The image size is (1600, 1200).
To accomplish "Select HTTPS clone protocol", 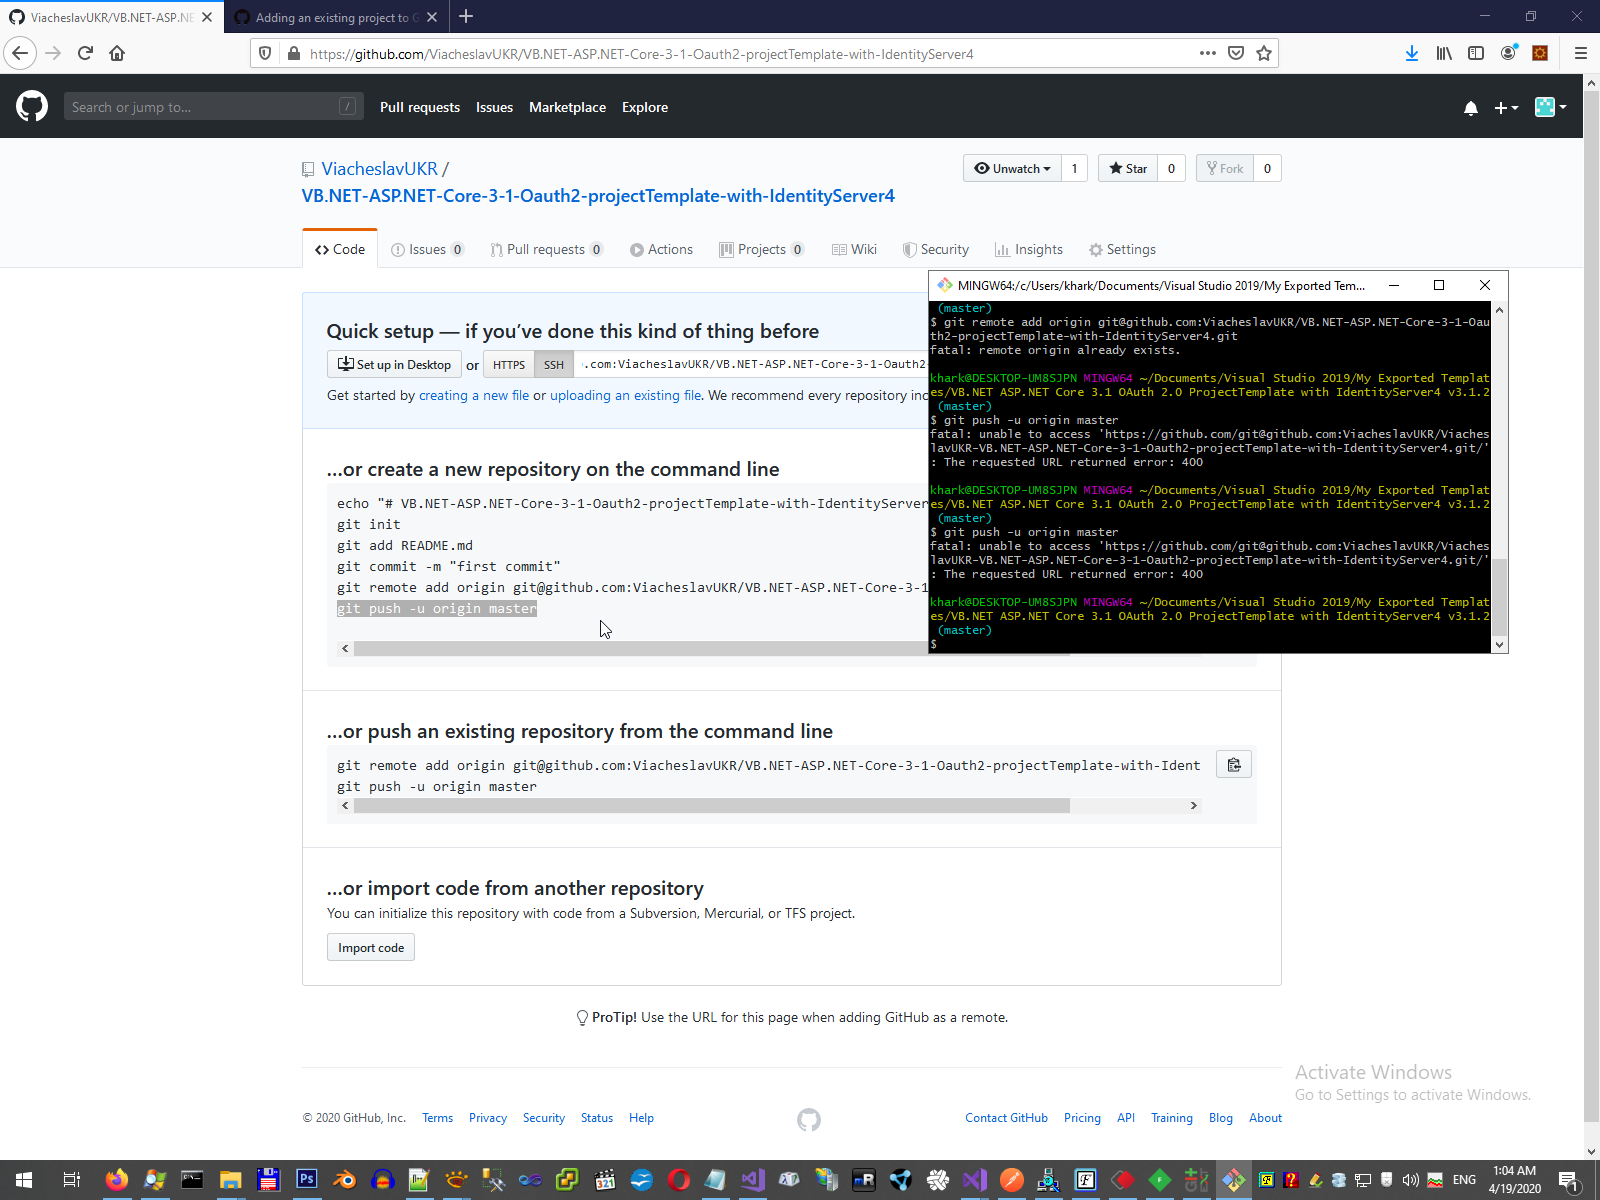I will (509, 365).
